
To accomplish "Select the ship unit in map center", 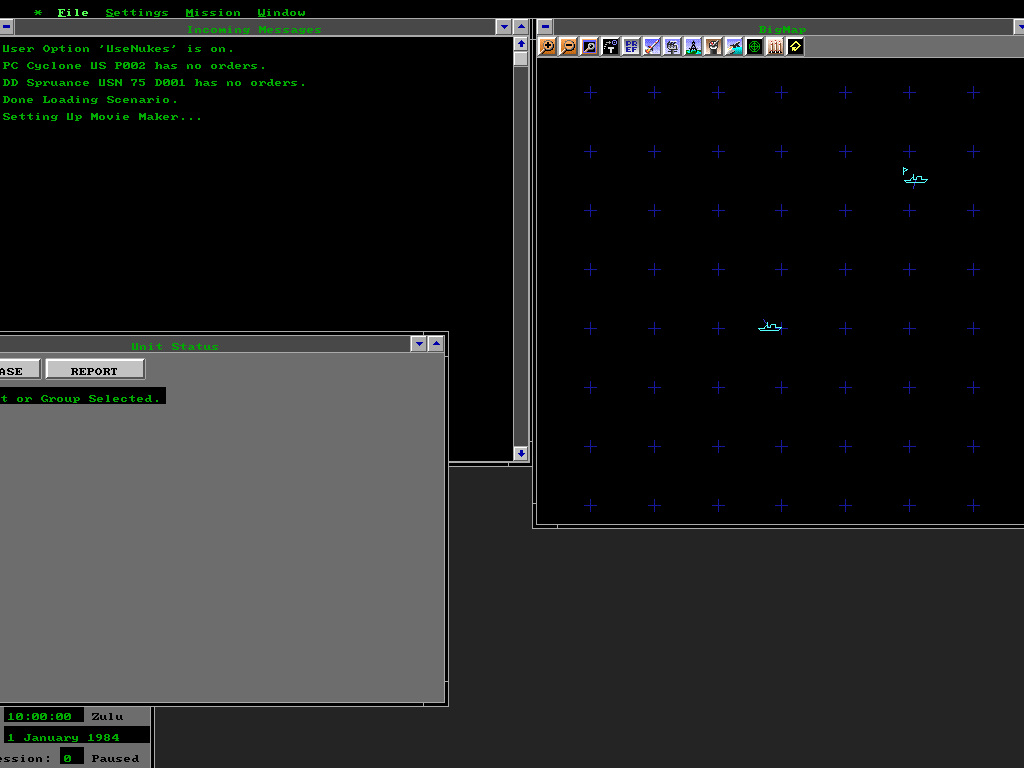I will [770, 326].
